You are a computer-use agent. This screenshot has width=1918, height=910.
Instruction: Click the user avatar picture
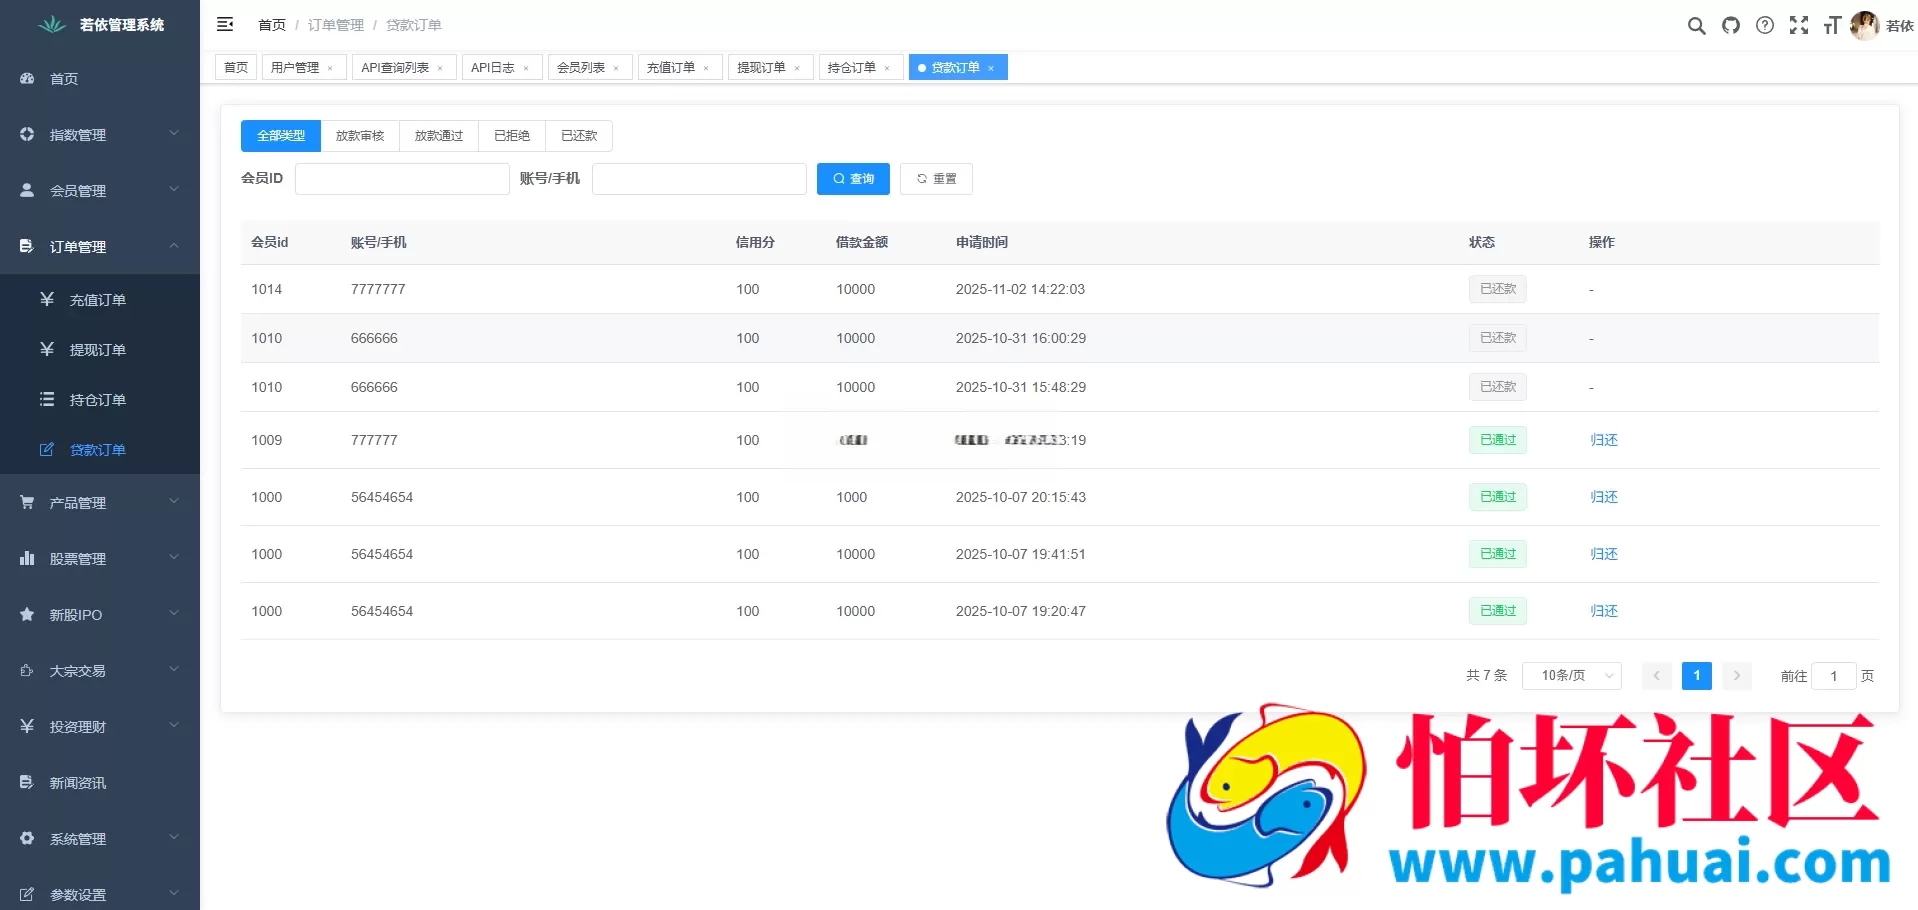pos(1865,25)
